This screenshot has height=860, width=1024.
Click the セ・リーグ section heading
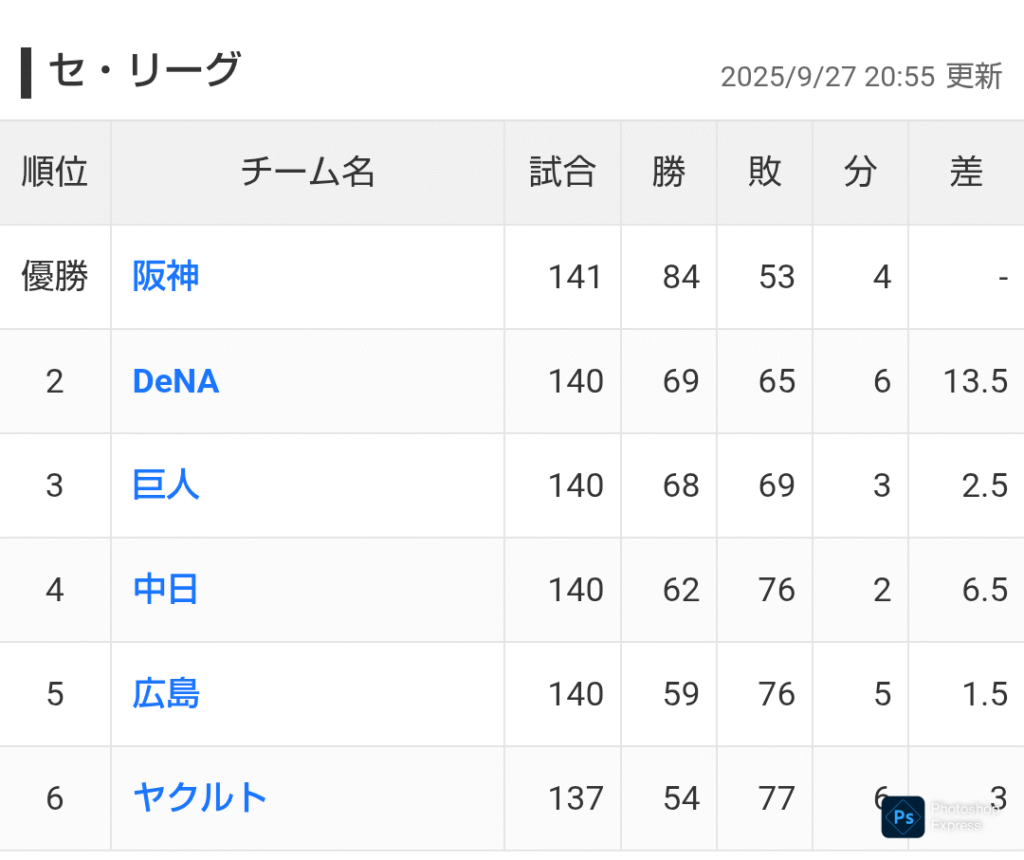[x=145, y=70]
